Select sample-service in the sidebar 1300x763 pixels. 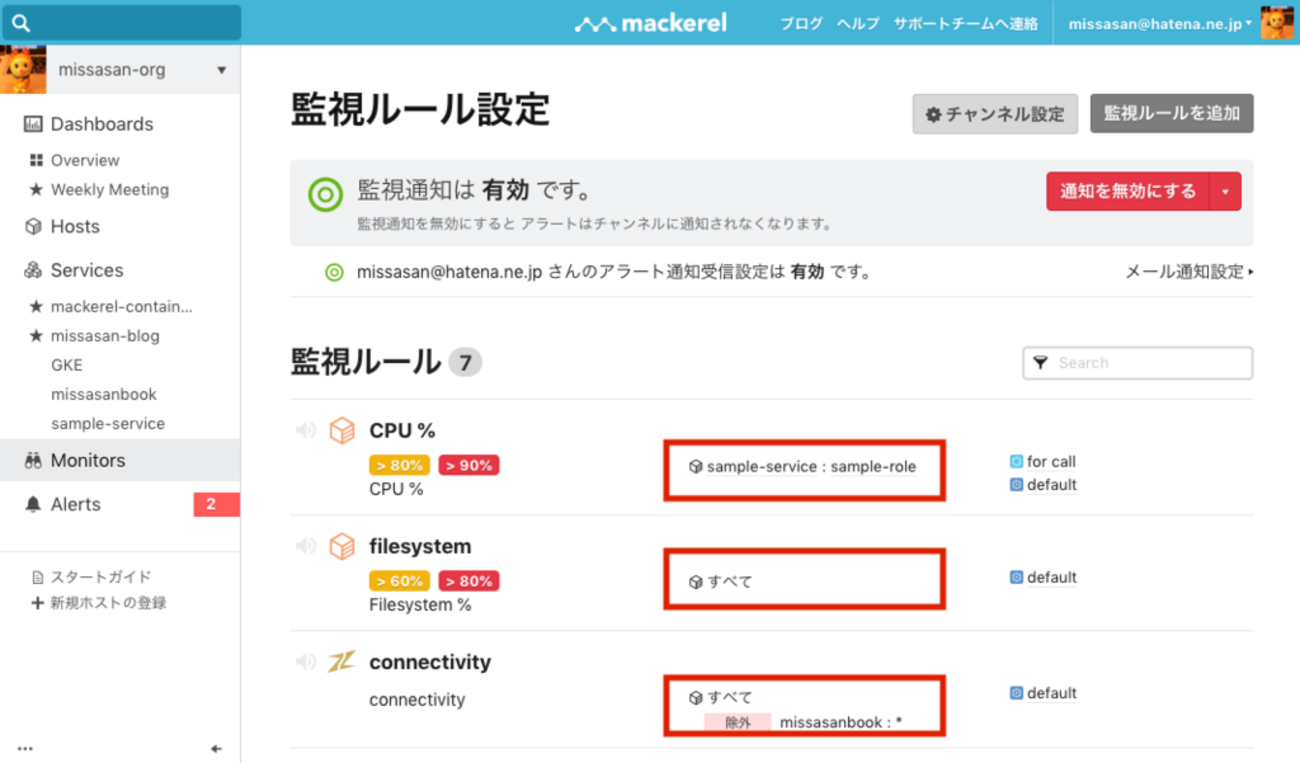(108, 423)
